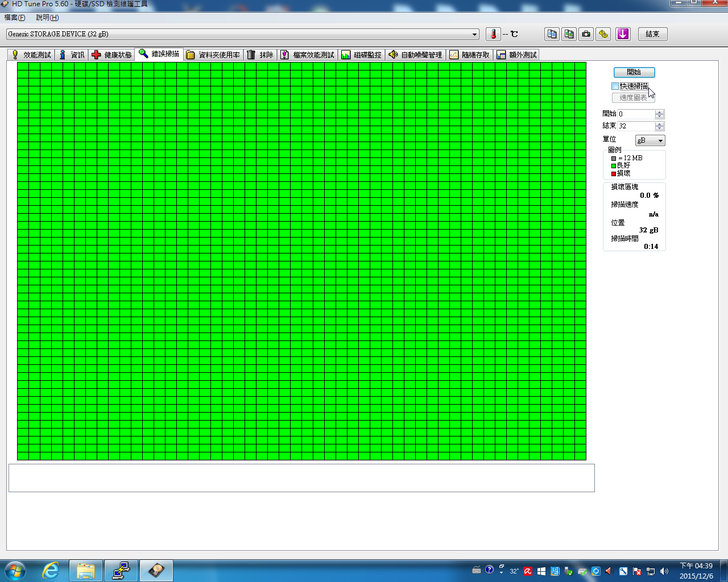Screen dimensions: 728x582
Task: Increase the 開始 start value with spinner
Action: coord(659,112)
